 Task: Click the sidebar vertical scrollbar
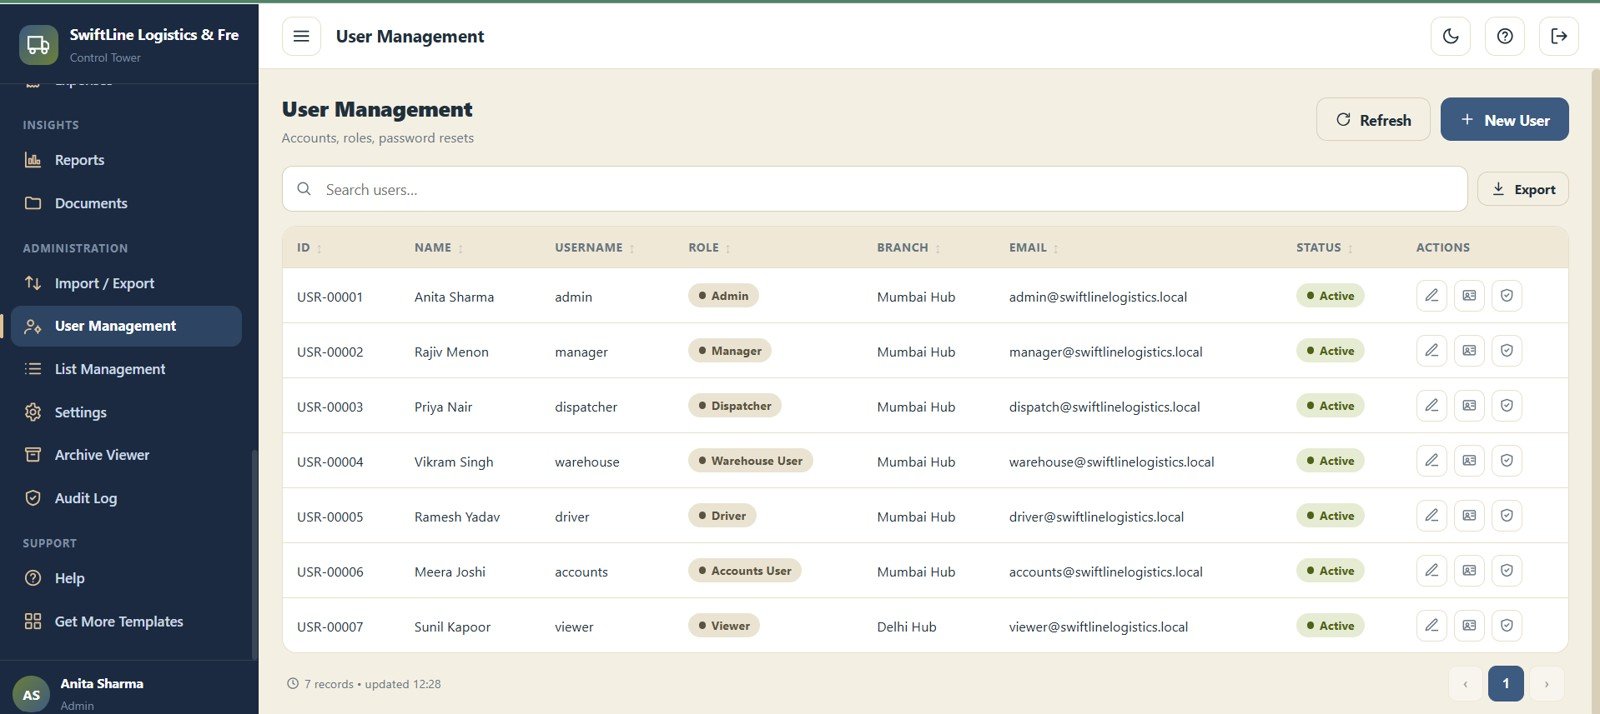coord(254,555)
